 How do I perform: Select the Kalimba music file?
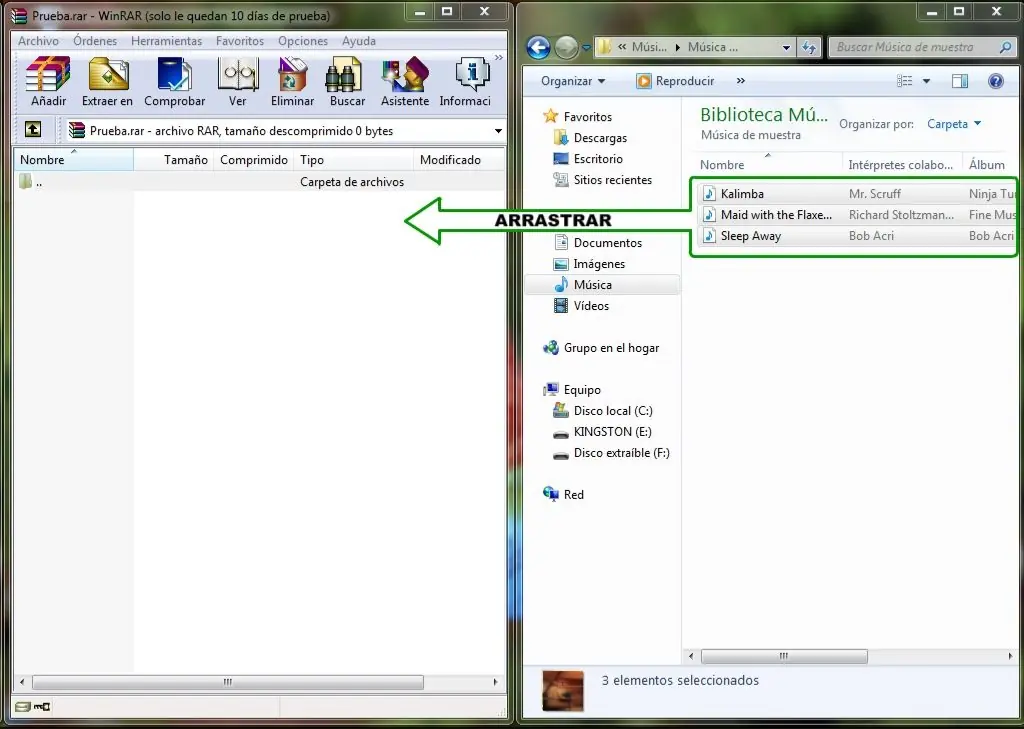point(856,193)
